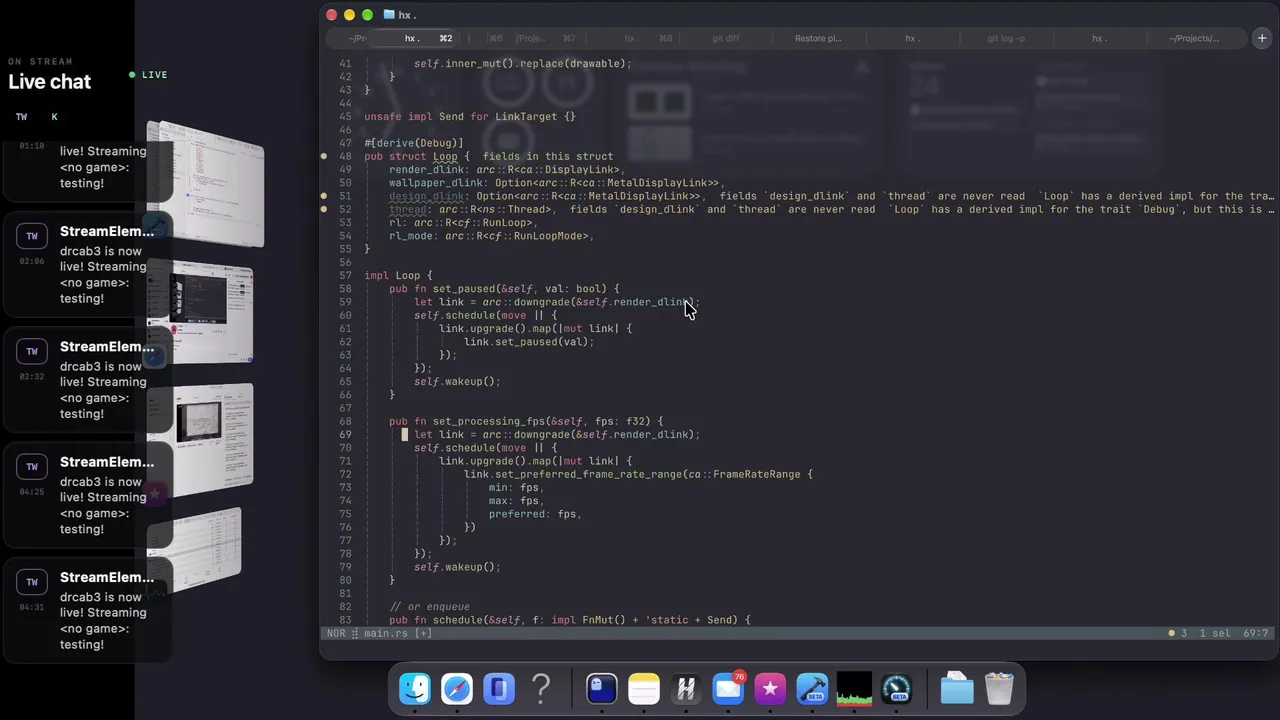1280x720 pixels.
Task: Click 'link.set_paused(val);' on line 62
Action: coord(529,342)
